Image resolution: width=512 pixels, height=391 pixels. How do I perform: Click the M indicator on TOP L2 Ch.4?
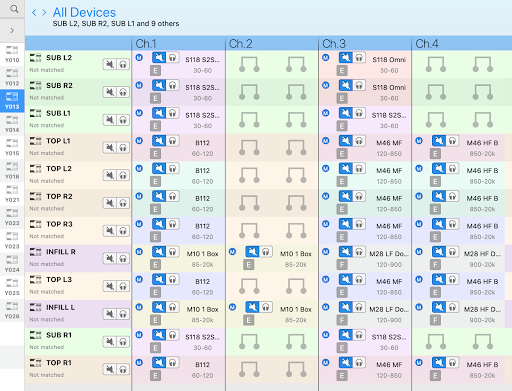[419, 168]
